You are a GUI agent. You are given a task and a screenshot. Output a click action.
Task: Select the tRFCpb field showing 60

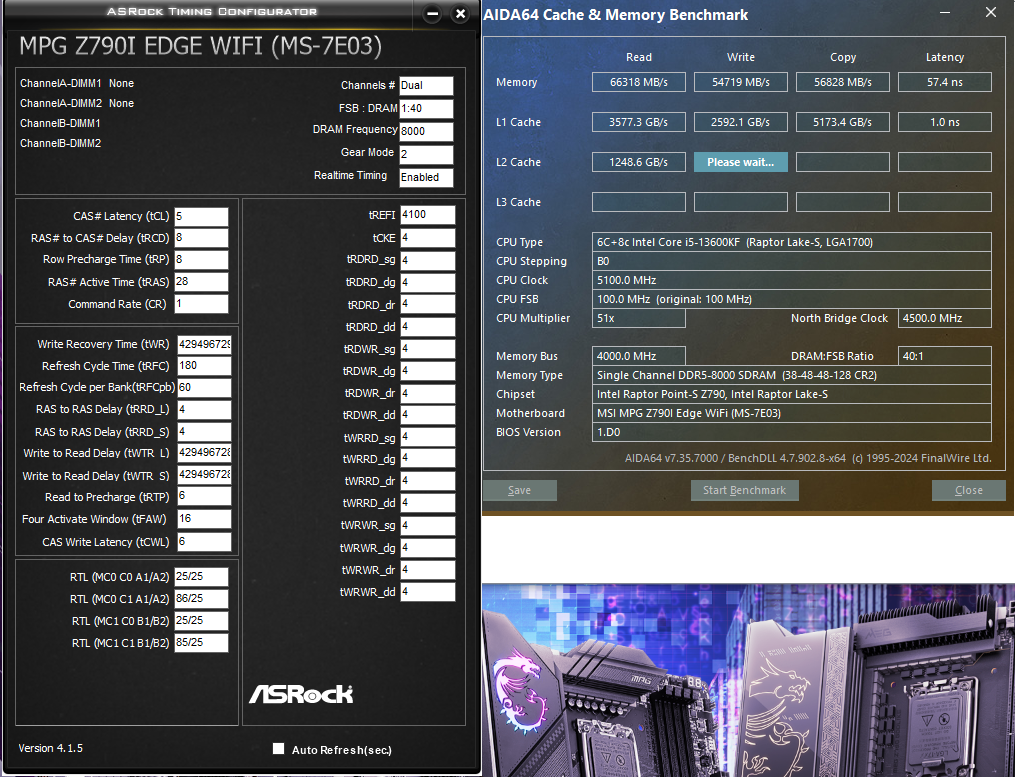(205, 388)
